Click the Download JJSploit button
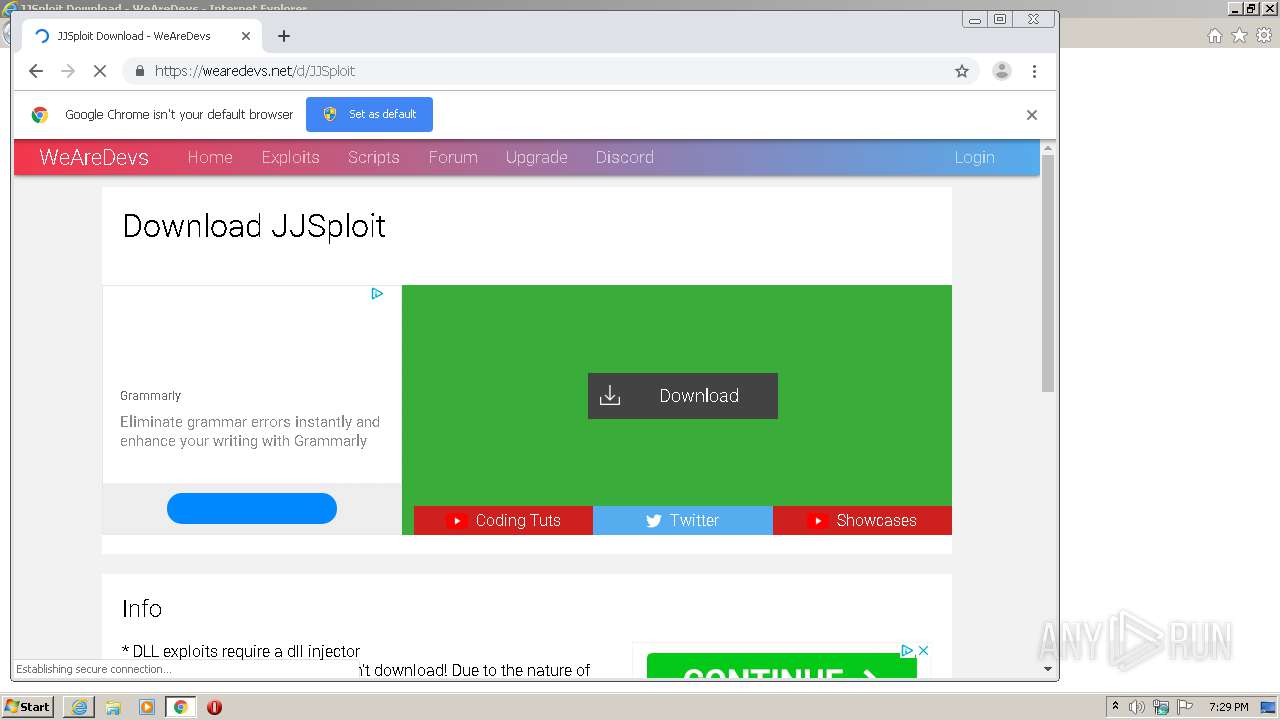1280x720 pixels. click(683, 396)
